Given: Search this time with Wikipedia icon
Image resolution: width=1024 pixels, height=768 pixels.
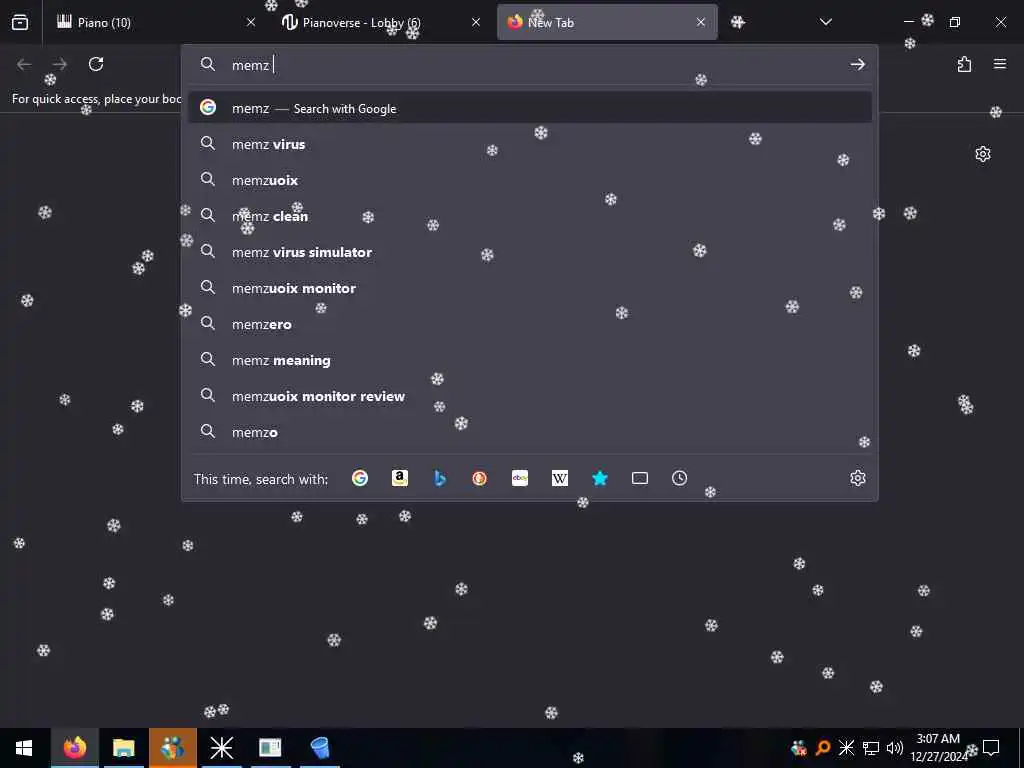Looking at the screenshot, I should point(560,478).
